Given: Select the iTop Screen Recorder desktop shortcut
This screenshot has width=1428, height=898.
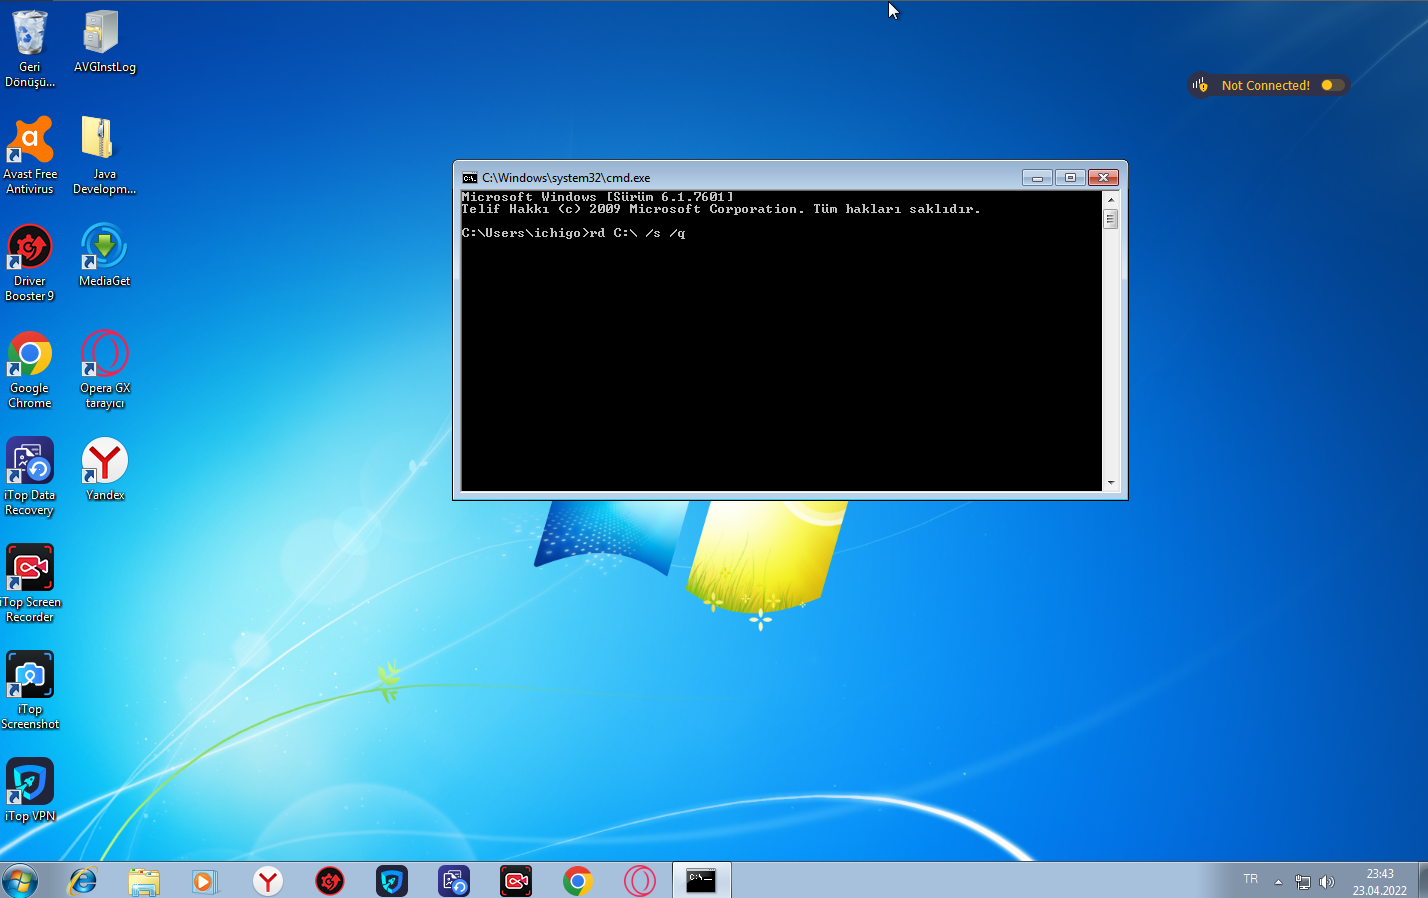Looking at the screenshot, I should point(30,583).
